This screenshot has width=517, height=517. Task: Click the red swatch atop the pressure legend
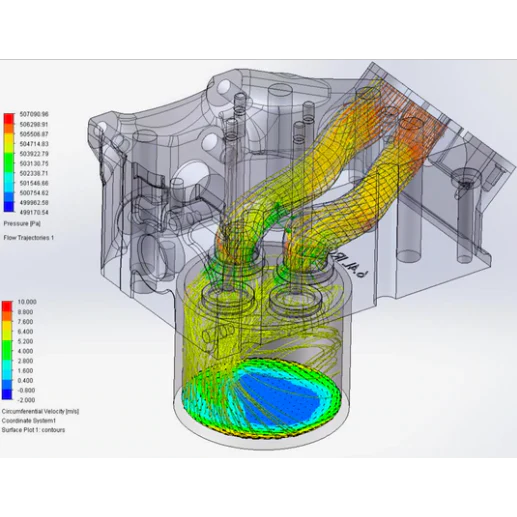9,119
